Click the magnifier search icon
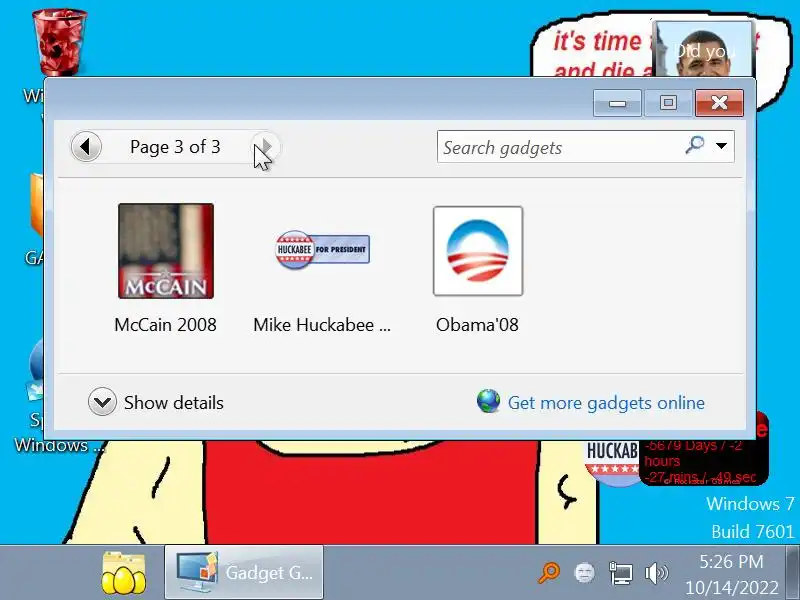800x600 pixels. pos(694,145)
